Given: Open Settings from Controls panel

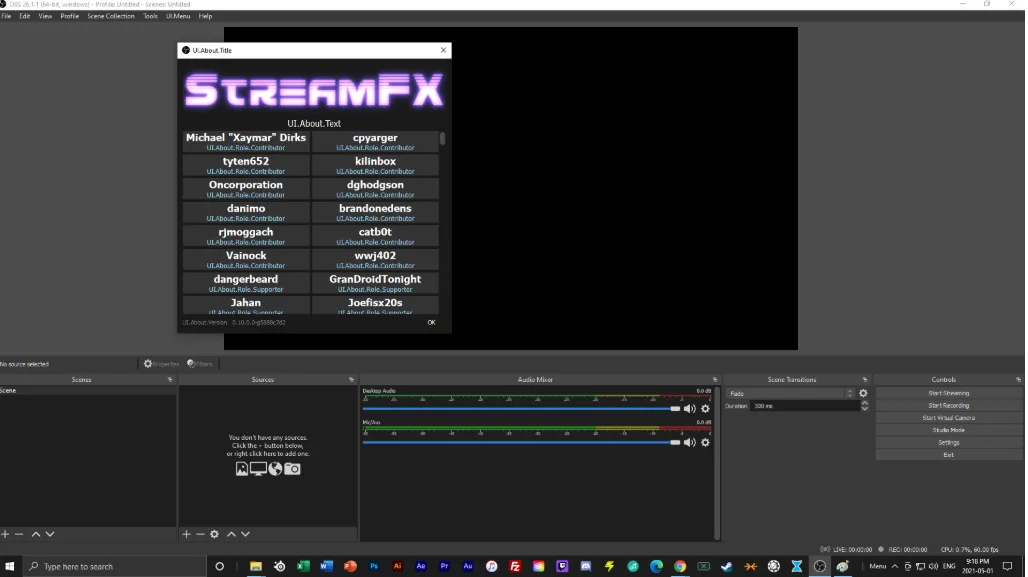Looking at the screenshot, I should click(949, 443).
